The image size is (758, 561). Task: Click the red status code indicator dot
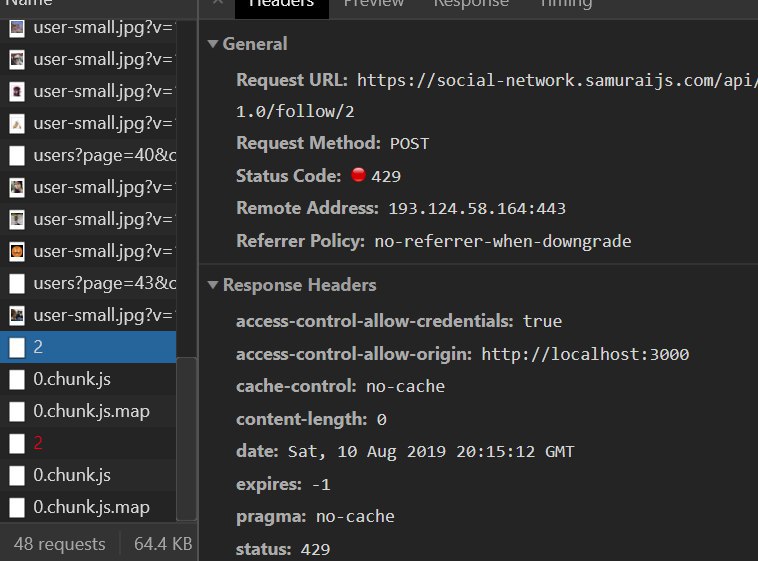click(359, 176)
